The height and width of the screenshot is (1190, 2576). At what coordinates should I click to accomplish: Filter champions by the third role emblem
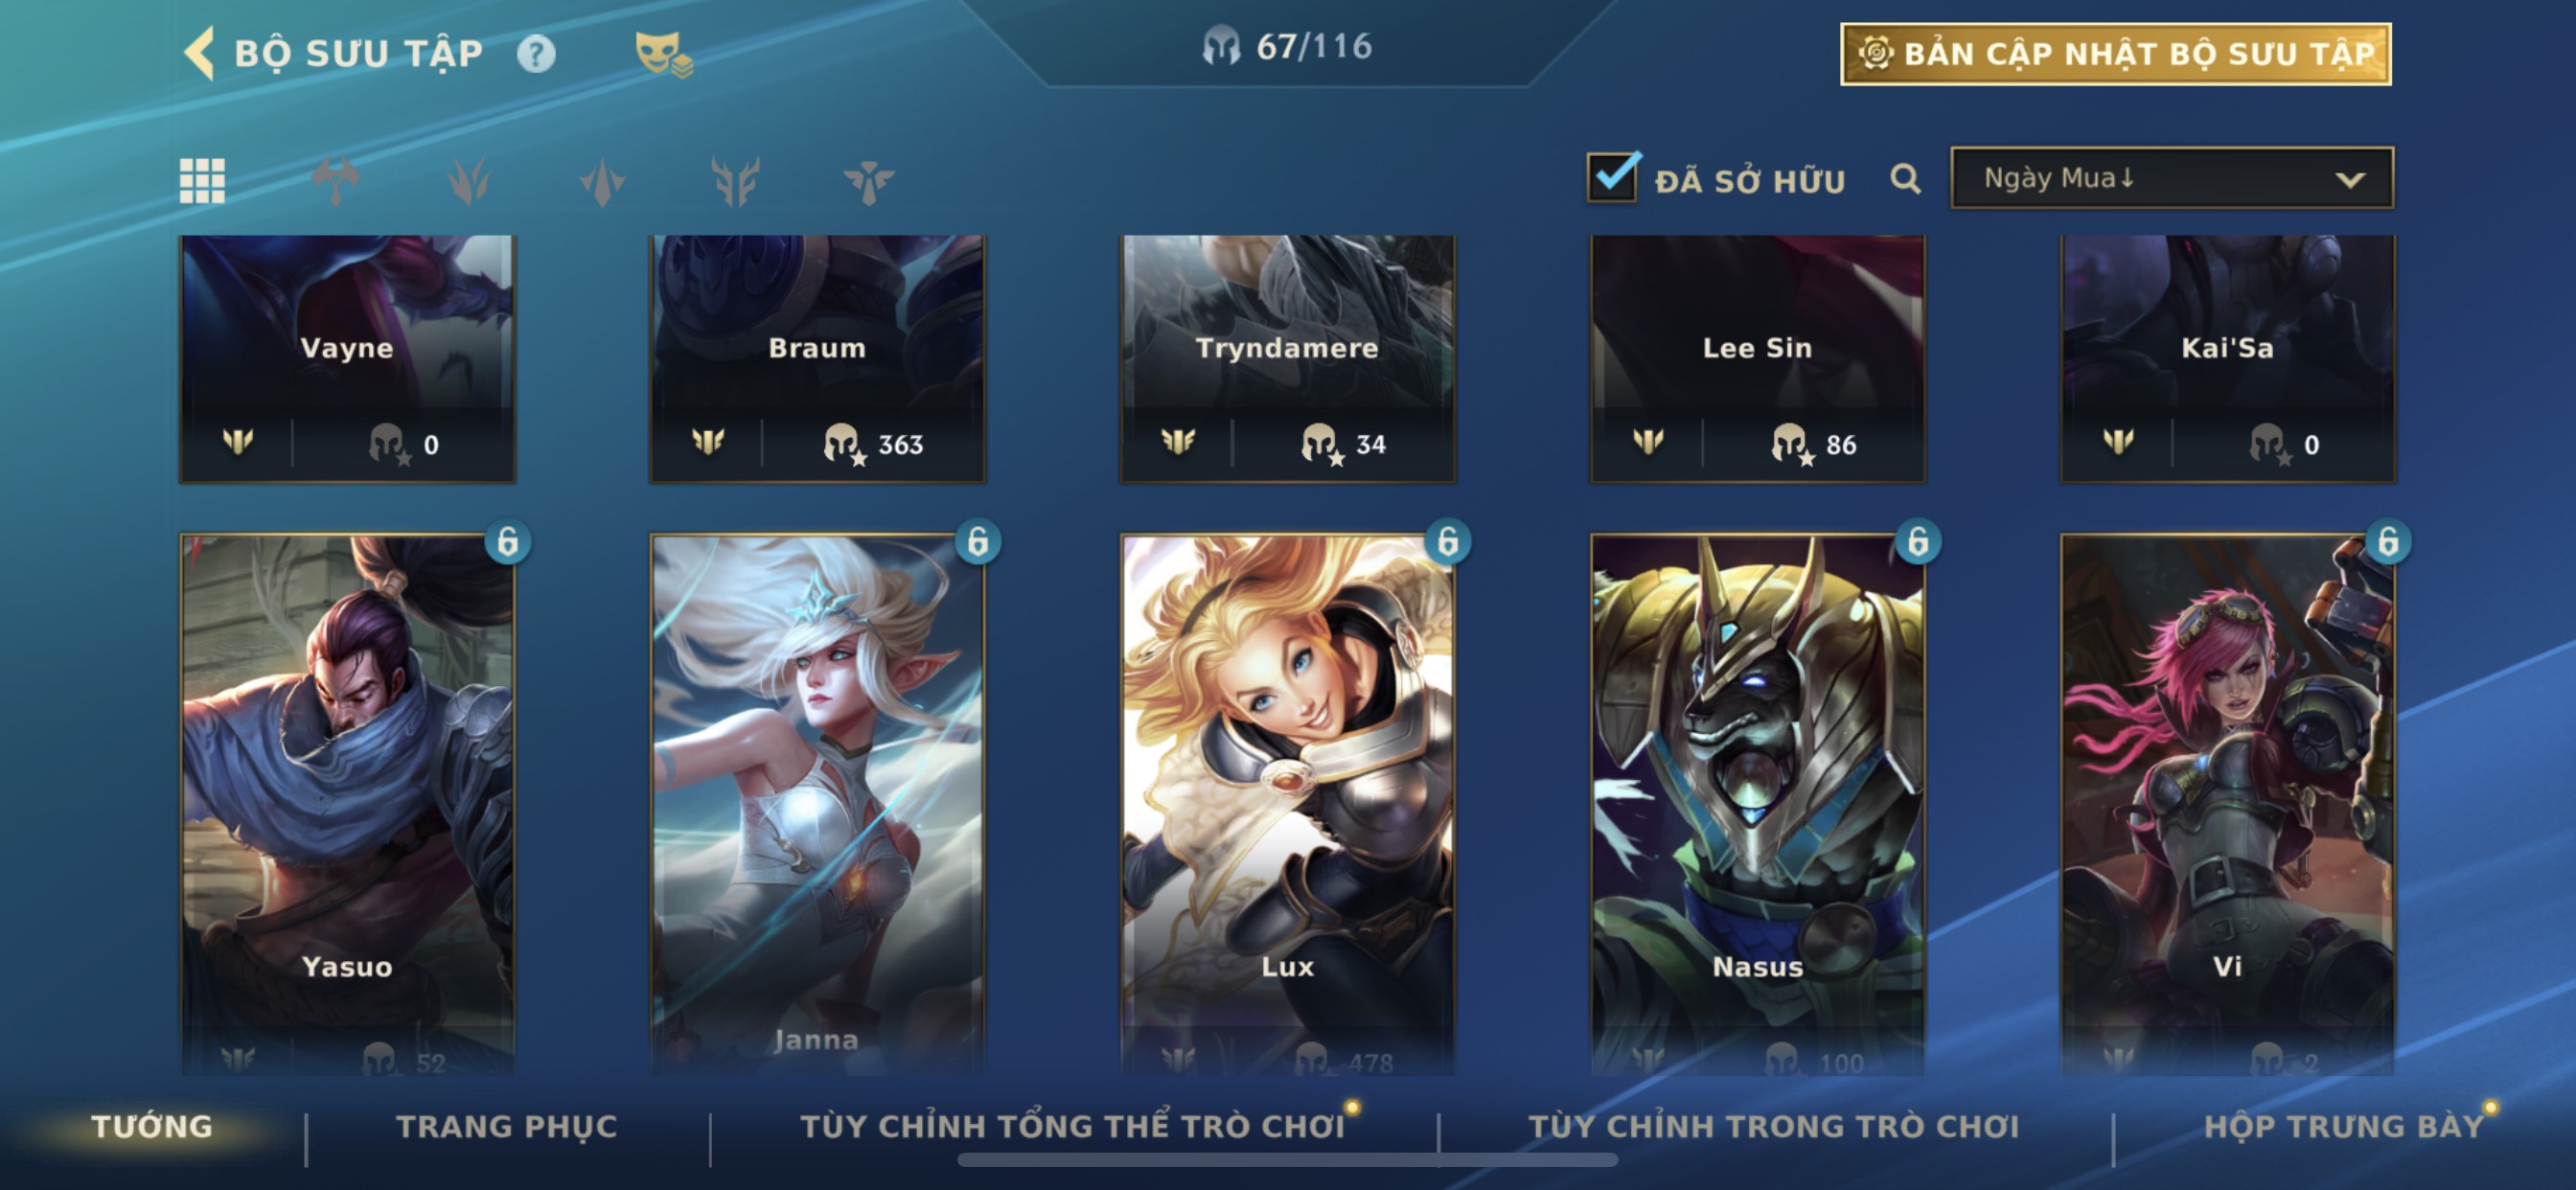602,181
